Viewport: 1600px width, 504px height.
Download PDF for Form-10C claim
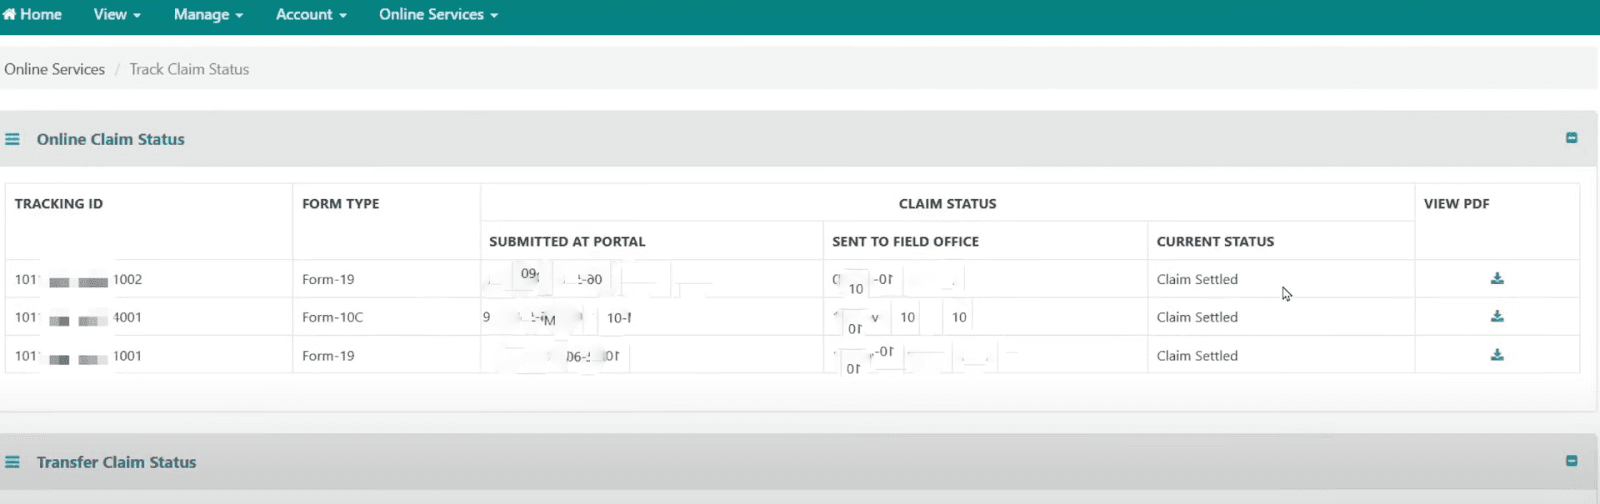1497,317
